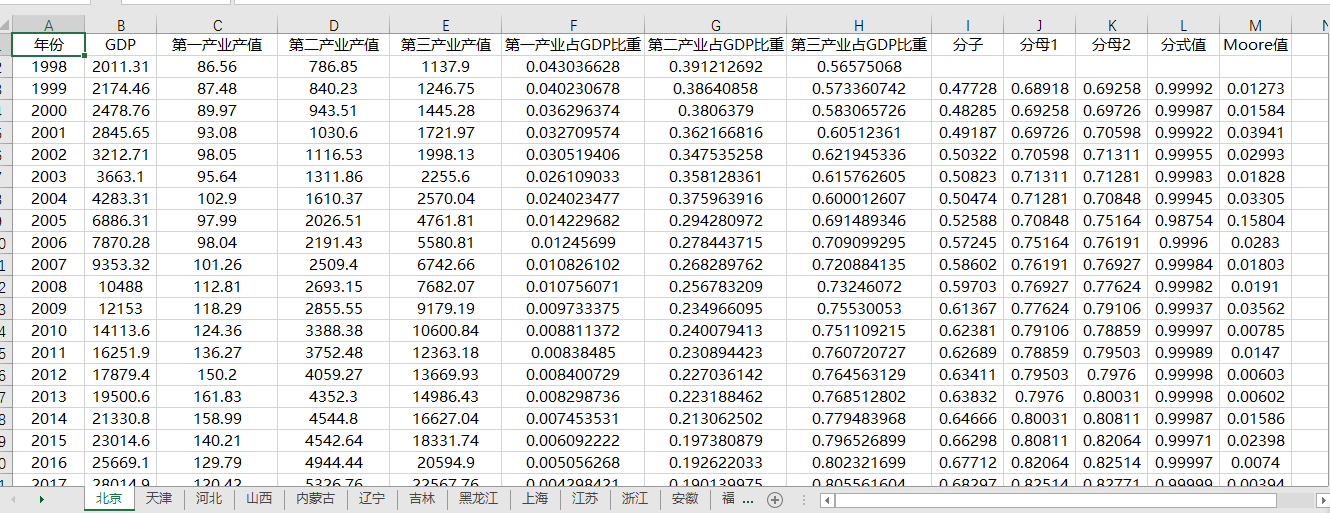This screenshot has height=513, width=1330.
Task: Select the year cell 1998
Action: pyautogui.click(x=49, y=66)
